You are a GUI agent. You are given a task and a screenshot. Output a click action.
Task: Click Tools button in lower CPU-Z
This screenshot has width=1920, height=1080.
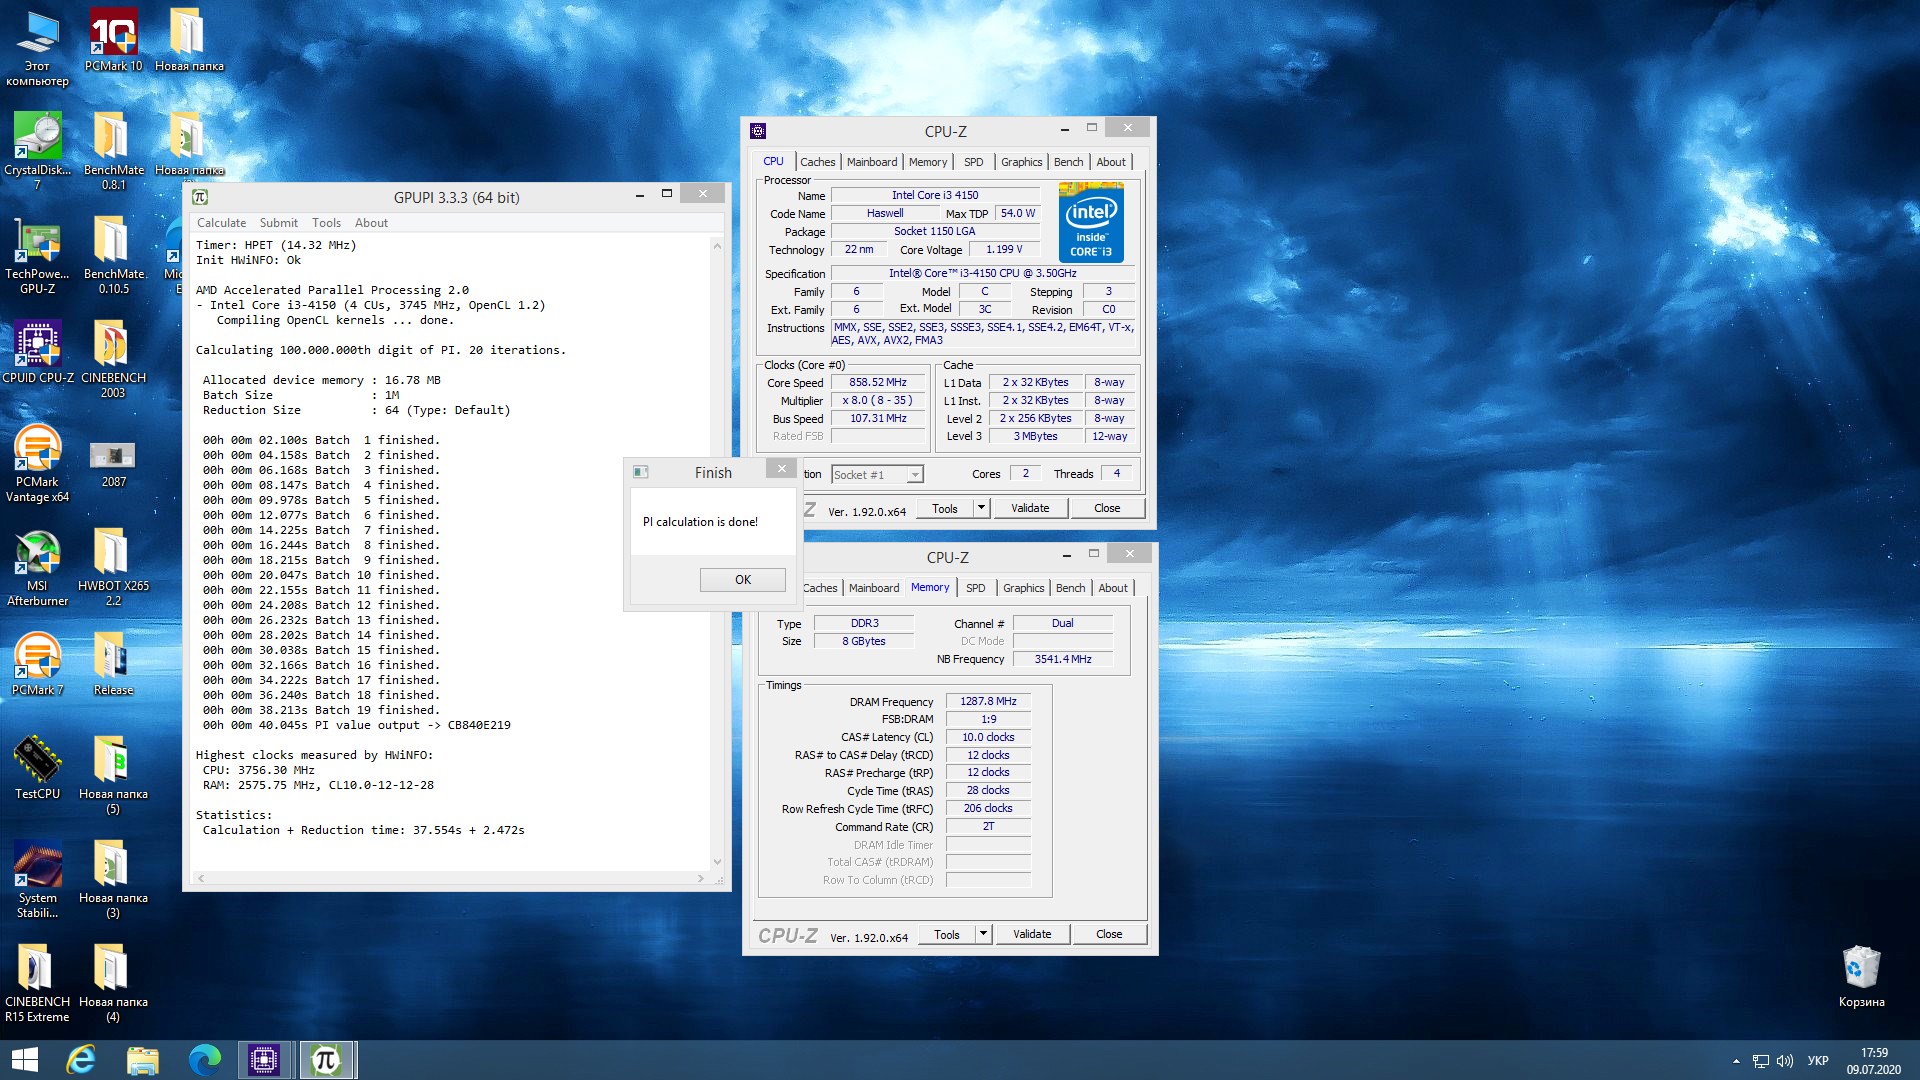[947, 935]
